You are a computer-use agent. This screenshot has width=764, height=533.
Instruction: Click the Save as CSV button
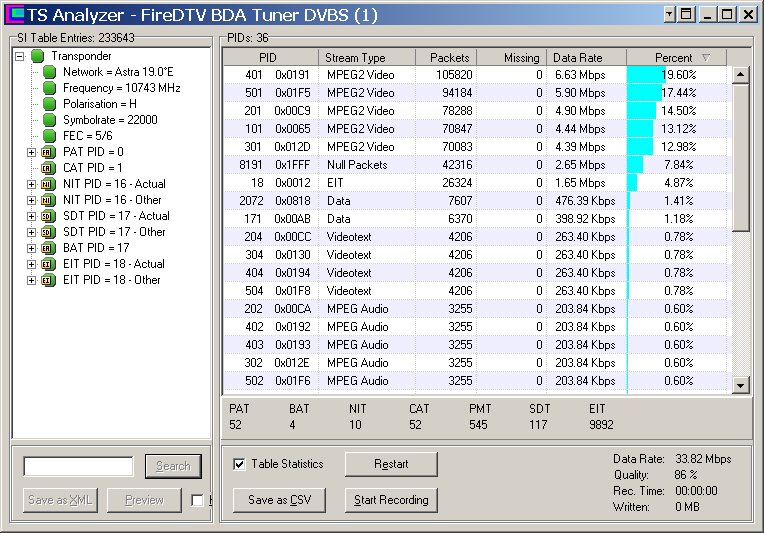[x=279, y=500]
